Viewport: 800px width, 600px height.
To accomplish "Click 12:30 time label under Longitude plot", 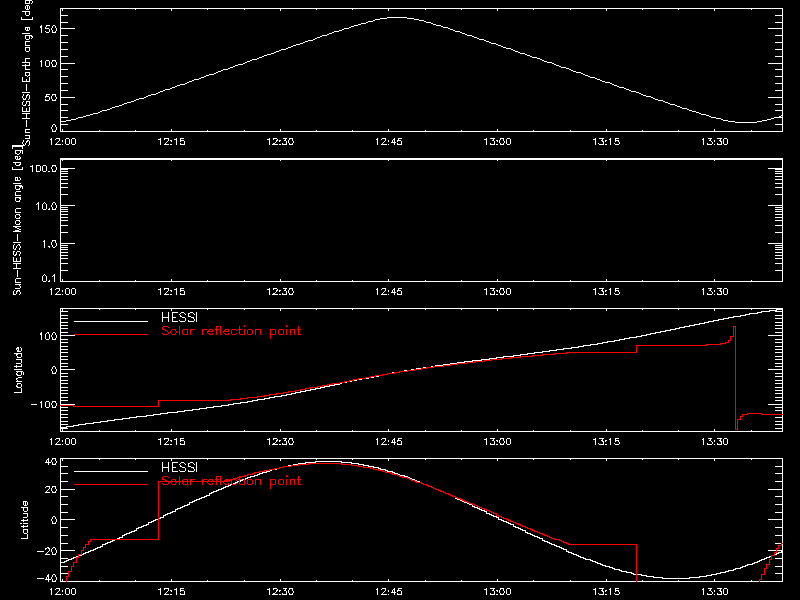I will [x=280, y=442].
